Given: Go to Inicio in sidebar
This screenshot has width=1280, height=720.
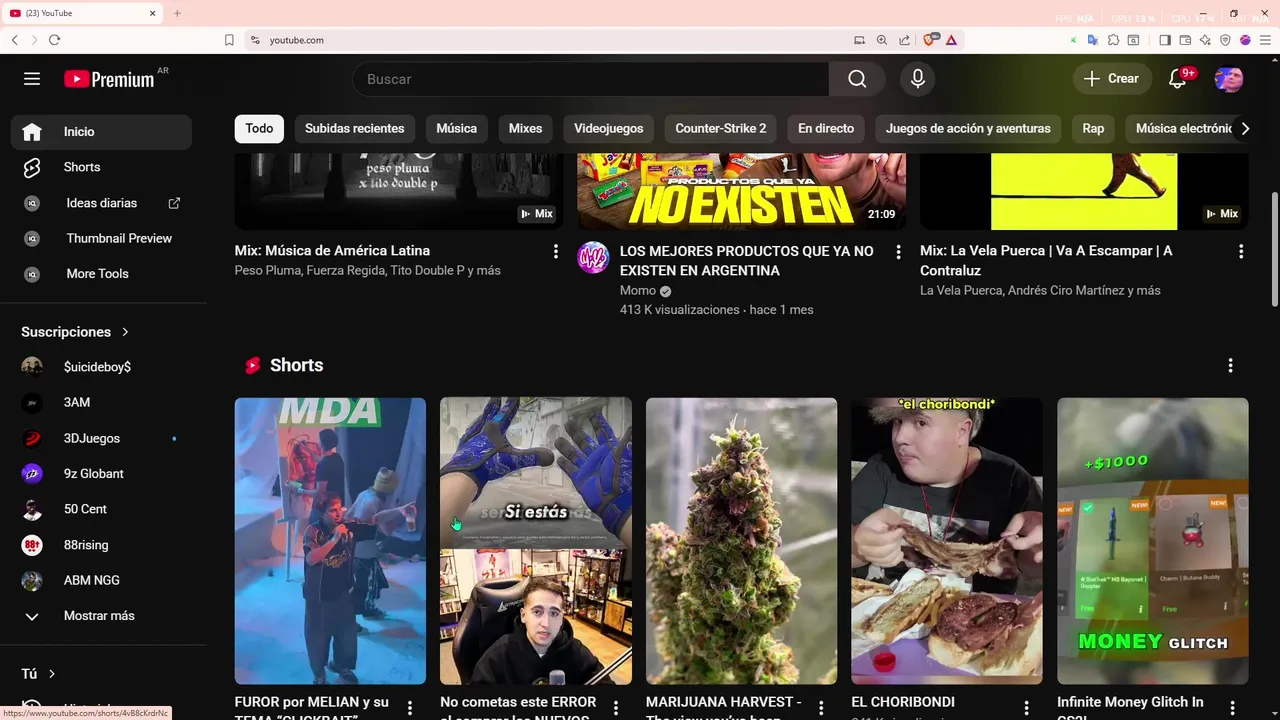Looking at the screenshot, I should tap(101, 132).
